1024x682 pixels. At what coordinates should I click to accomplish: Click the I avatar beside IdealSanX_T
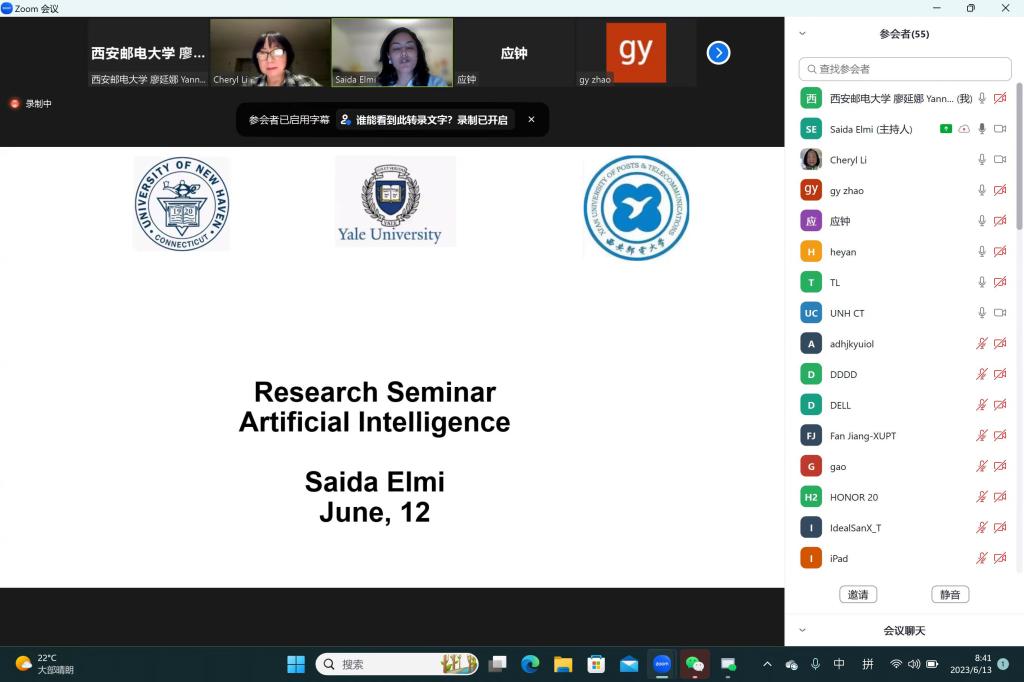(x=811, y=528)
